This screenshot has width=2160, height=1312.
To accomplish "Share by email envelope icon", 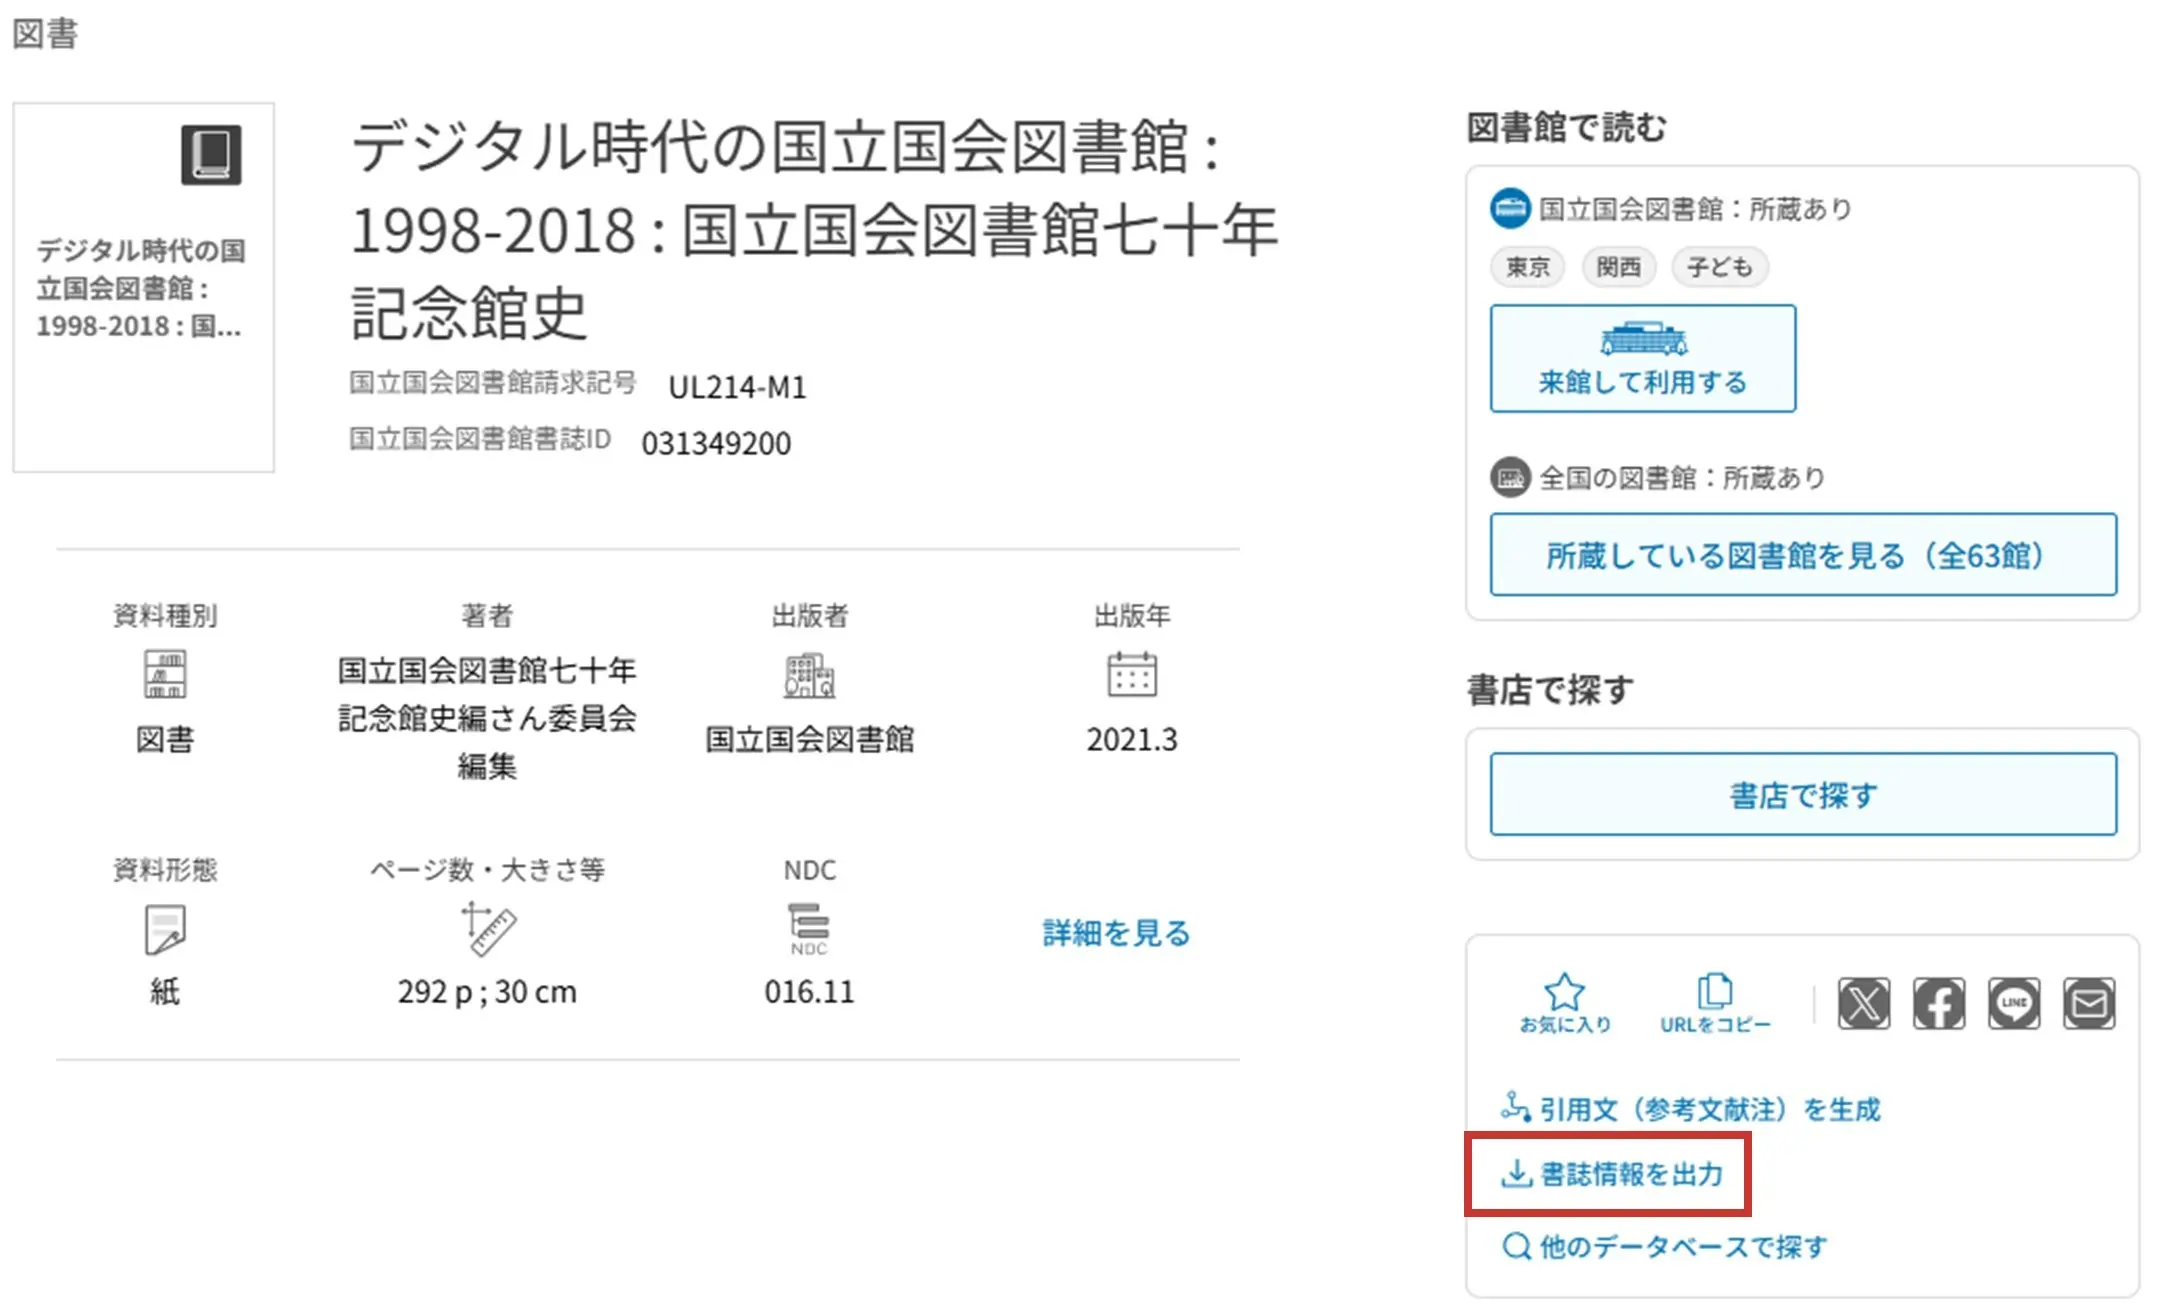I will (2089, 1003).
